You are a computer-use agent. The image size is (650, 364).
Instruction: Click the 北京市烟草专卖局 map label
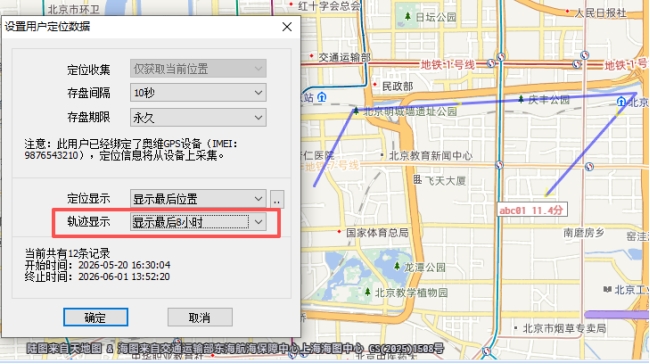564,328
